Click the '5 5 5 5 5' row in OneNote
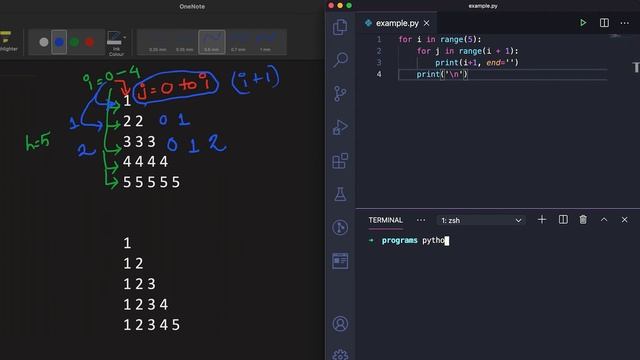The height and width of the screenshot is (360, 640). tap(151, 182)
